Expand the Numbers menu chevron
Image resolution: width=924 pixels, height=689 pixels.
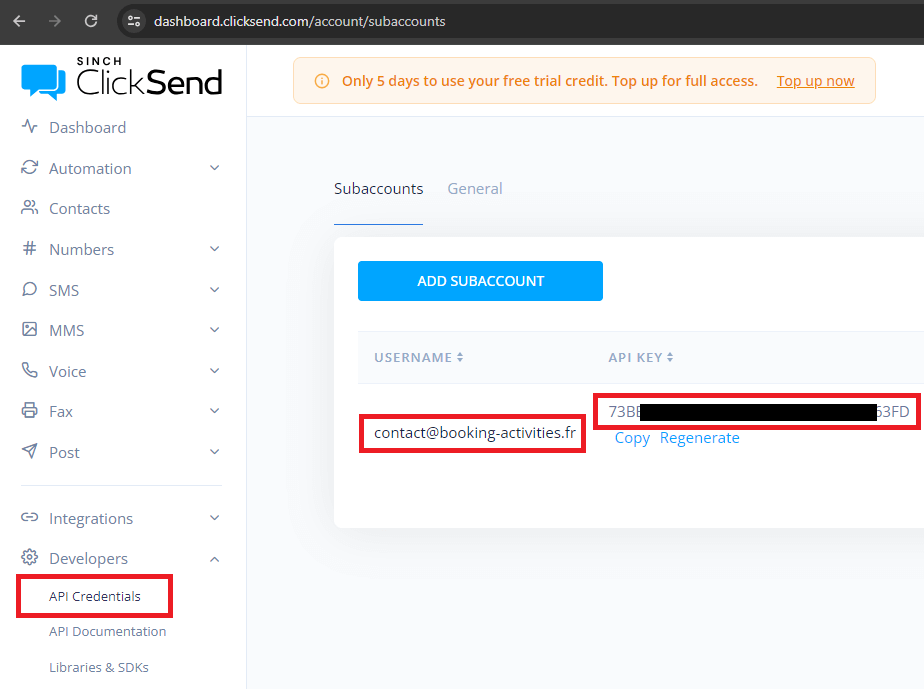click(x=214, y=249)
